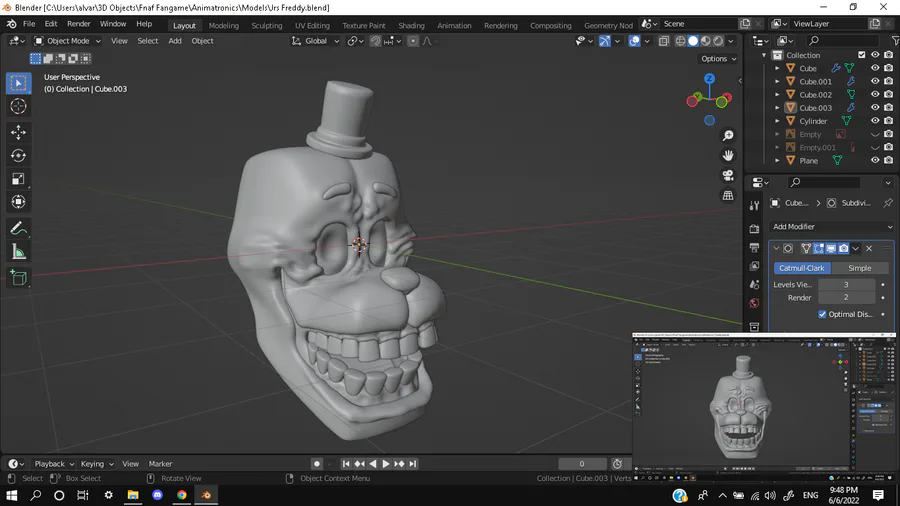Open the Render menu

[x=79, y=24]
